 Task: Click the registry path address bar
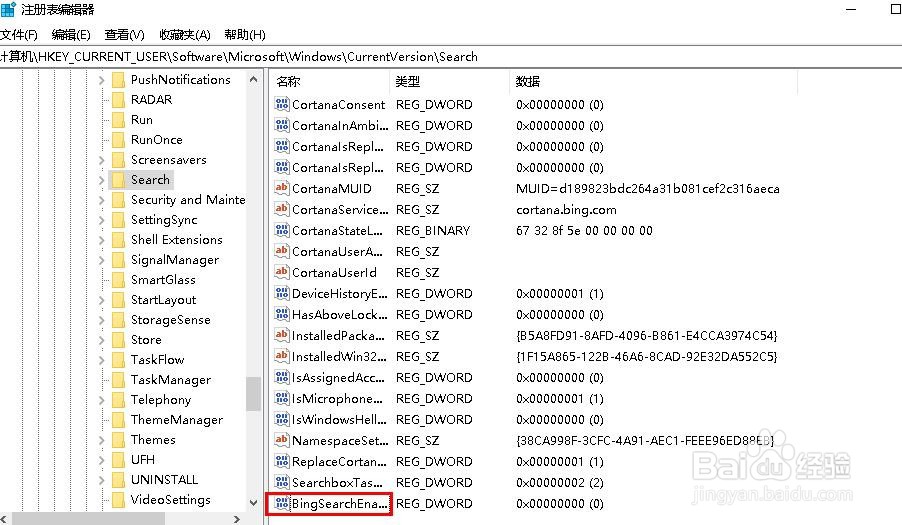[451, 56]
